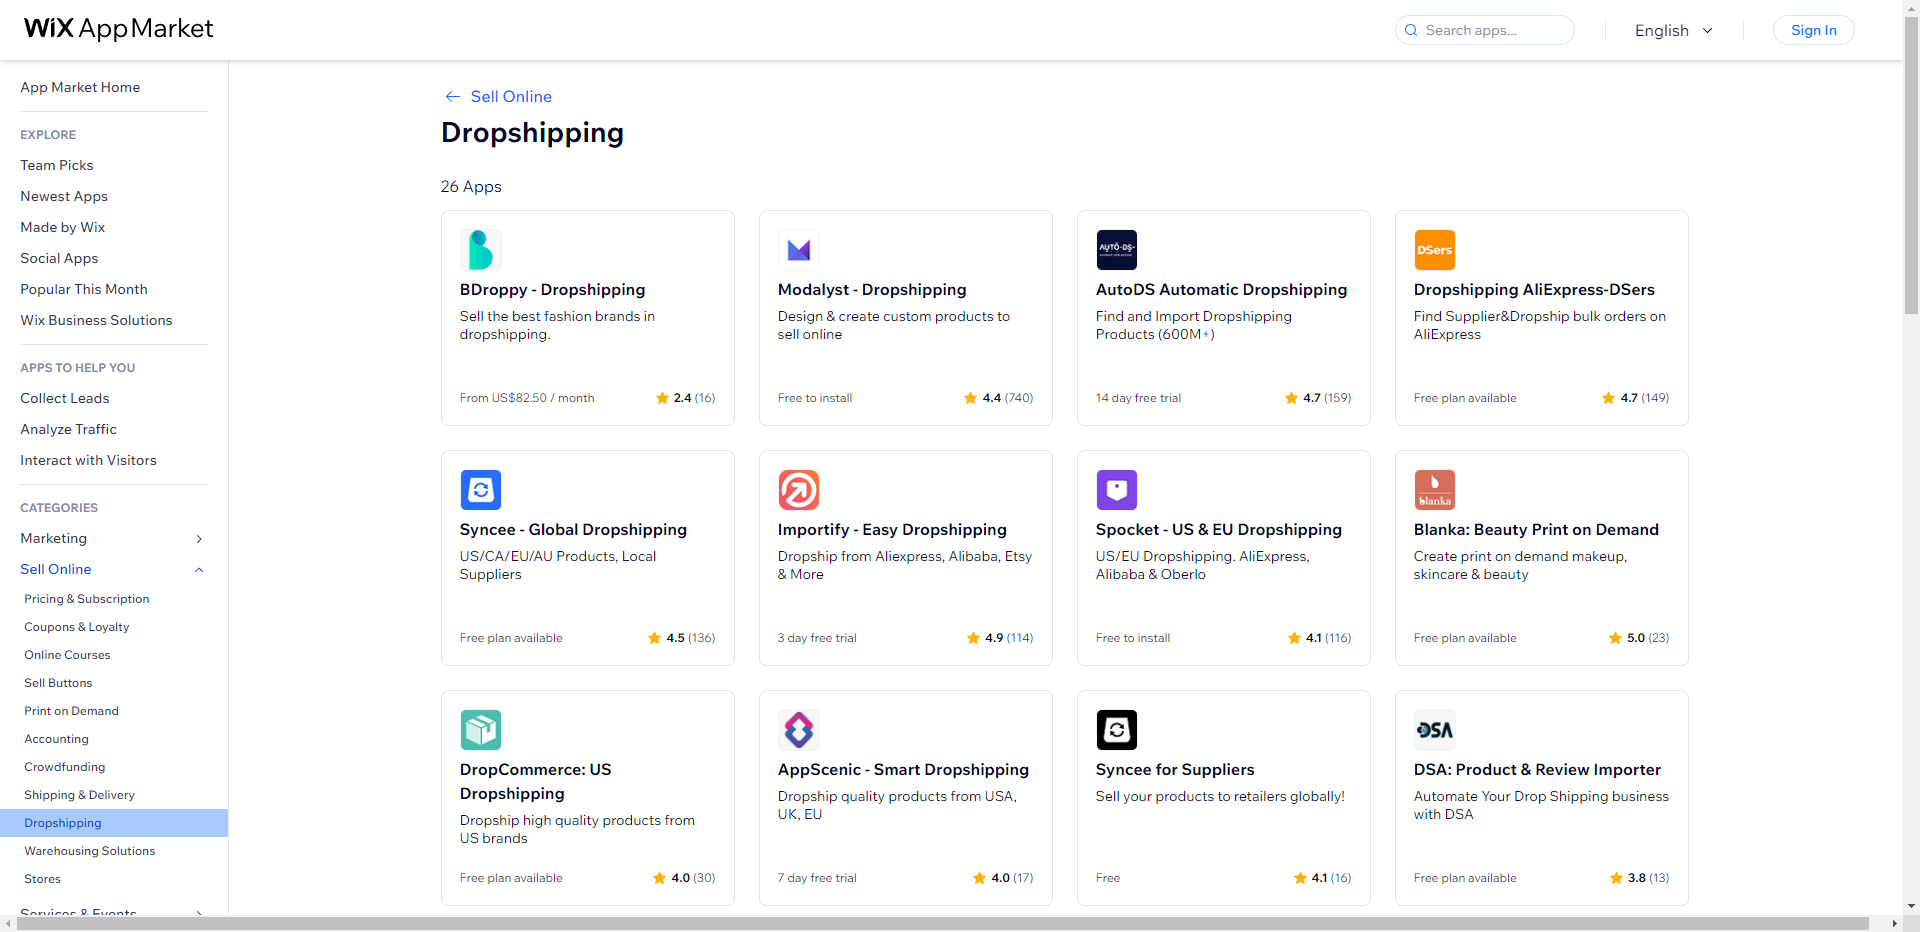1920x932 pixels.
Task: Open the DSers orange app icon
Action: click(1434, 250)
